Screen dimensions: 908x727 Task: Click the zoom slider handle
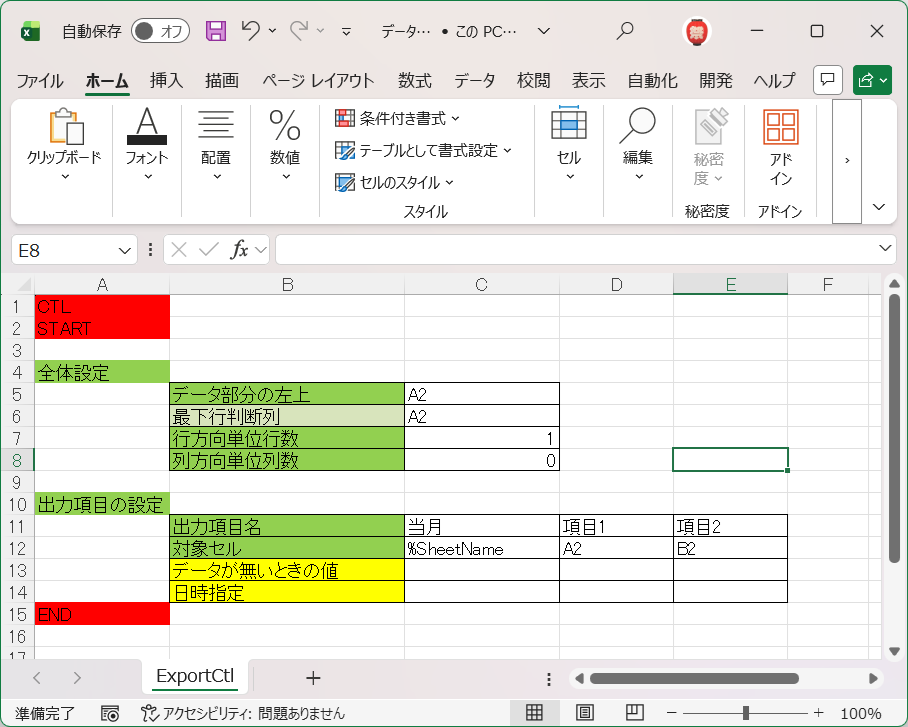746,713
